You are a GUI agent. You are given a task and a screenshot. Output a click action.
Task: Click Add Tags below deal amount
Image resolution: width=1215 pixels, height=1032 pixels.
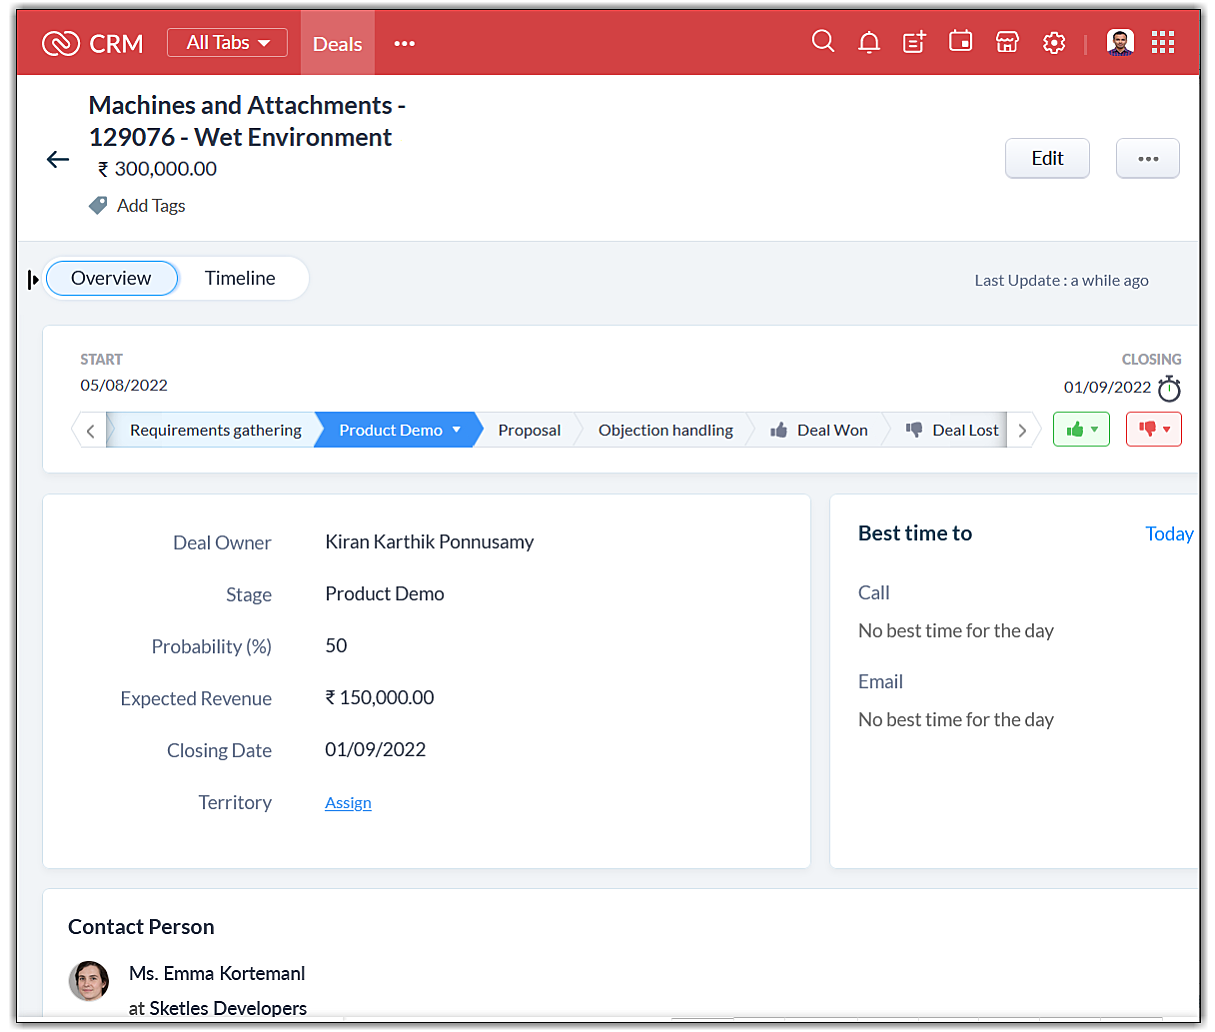[x=150, y=206]
